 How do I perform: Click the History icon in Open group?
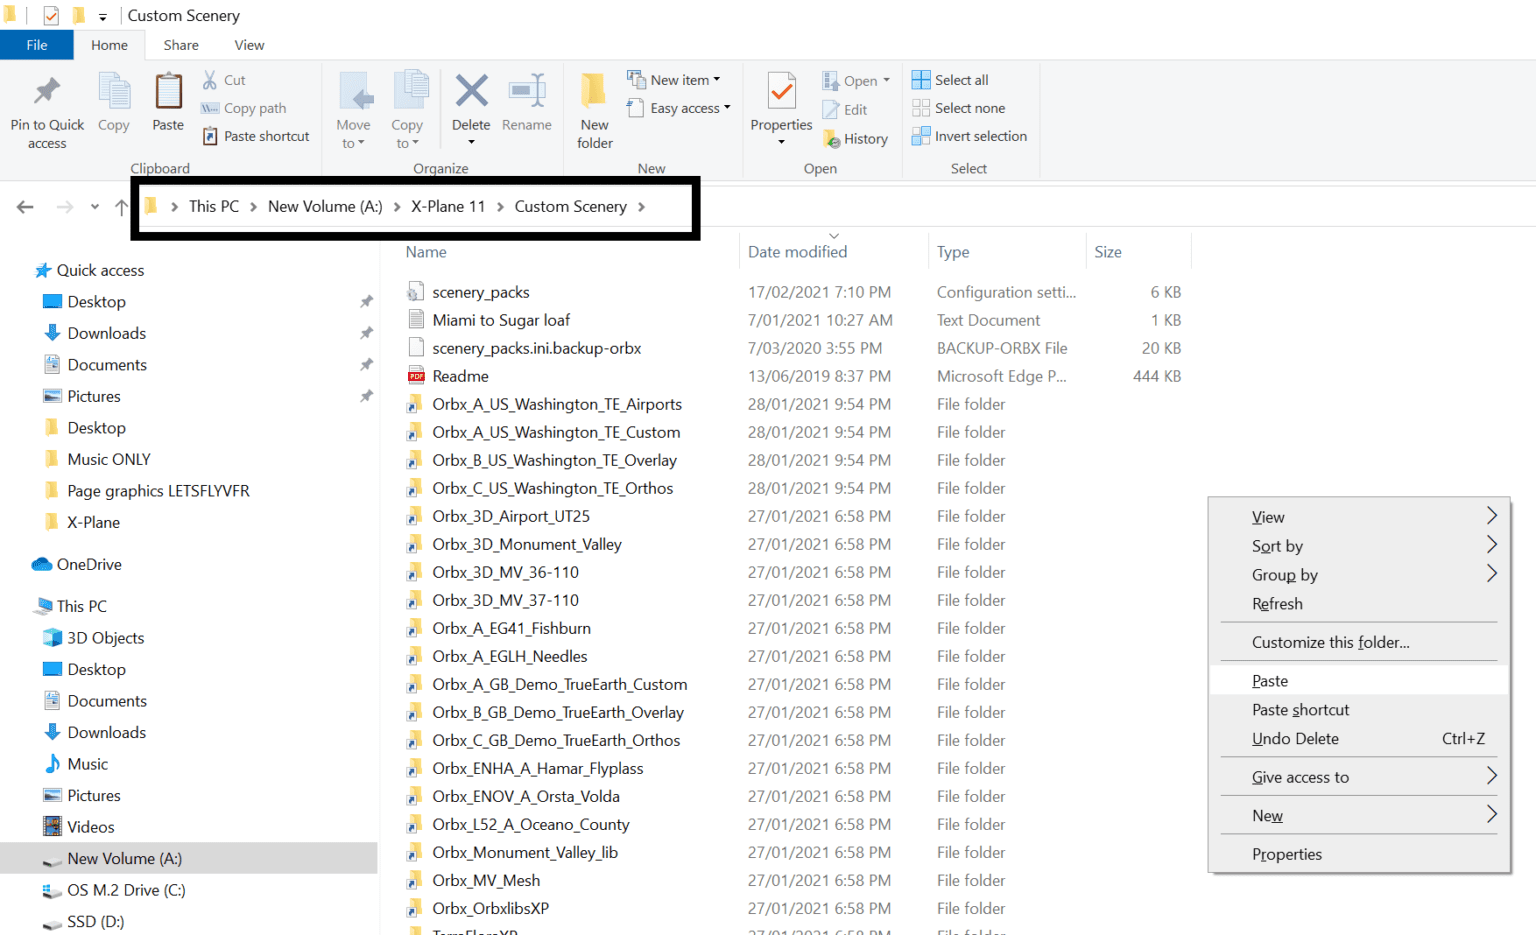click(x=832, y=139)
